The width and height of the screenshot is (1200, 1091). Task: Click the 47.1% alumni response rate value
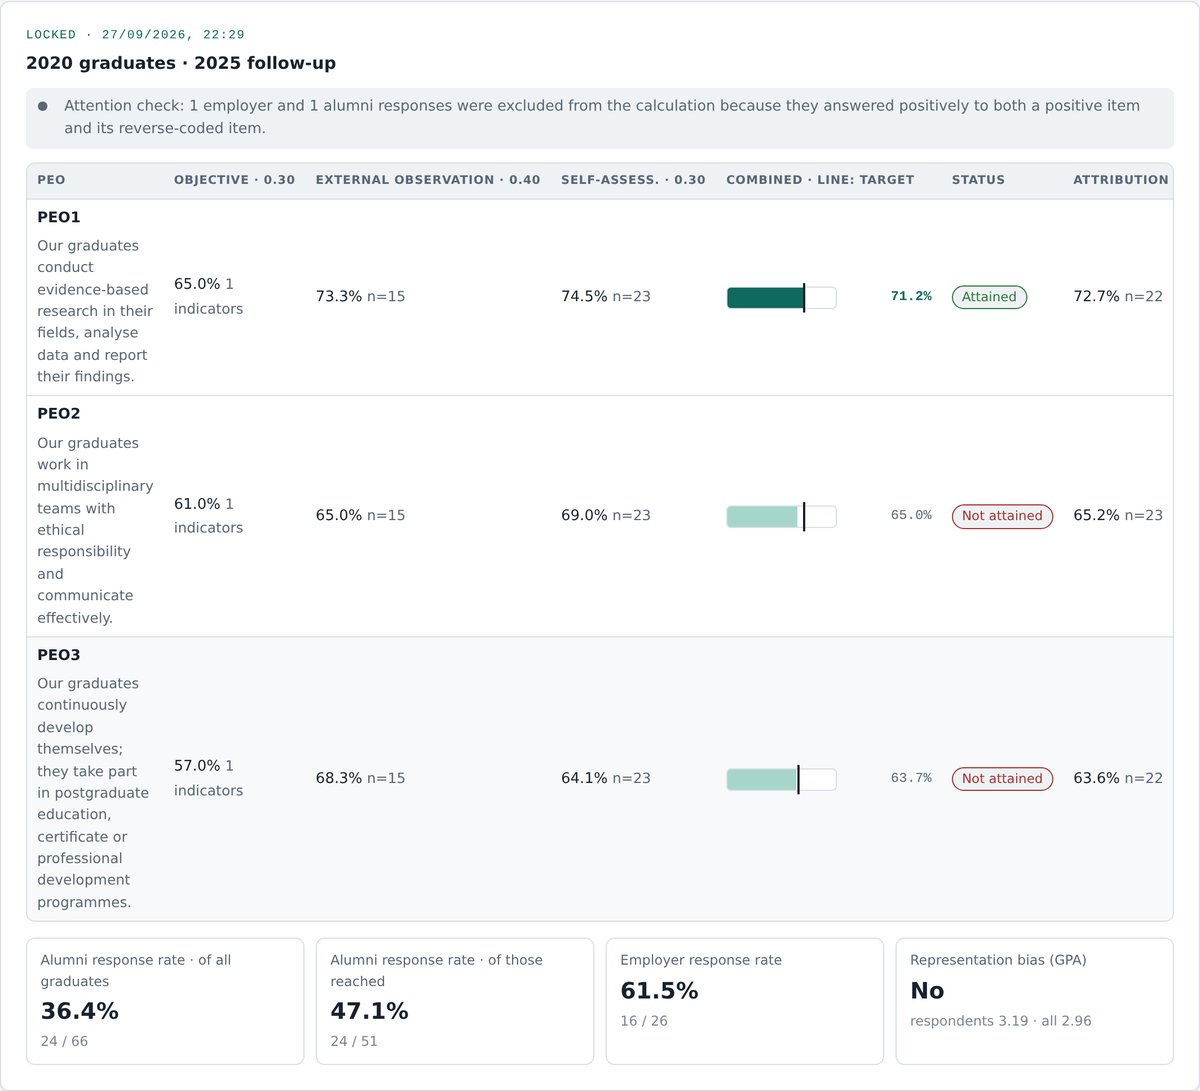tap(370, 1011)
